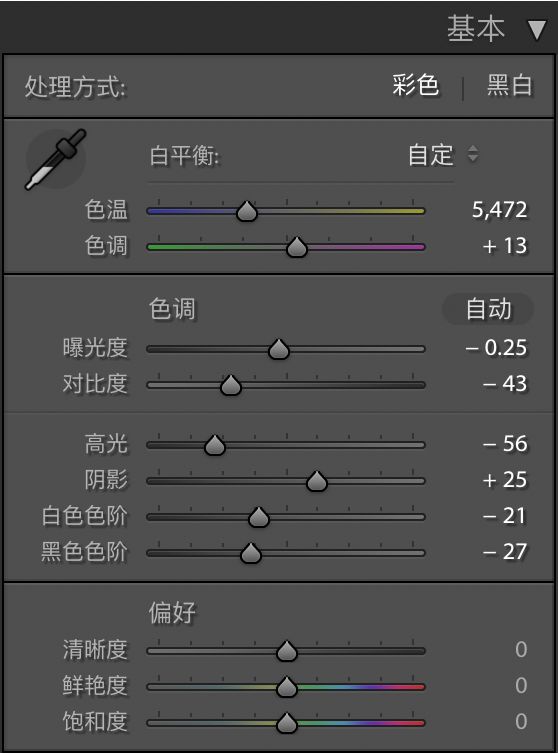Click the 阴影 slider handle
Screen dimensions: 558x754
click(x=317, y=481)
